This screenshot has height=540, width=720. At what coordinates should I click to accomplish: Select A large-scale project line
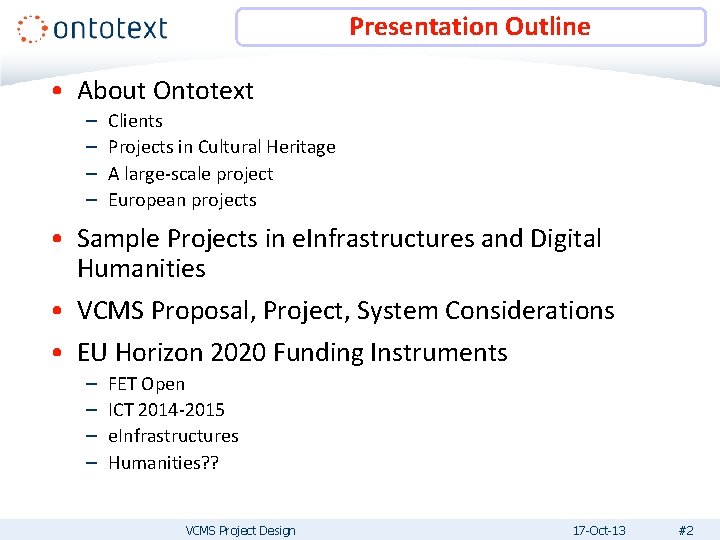191,174
